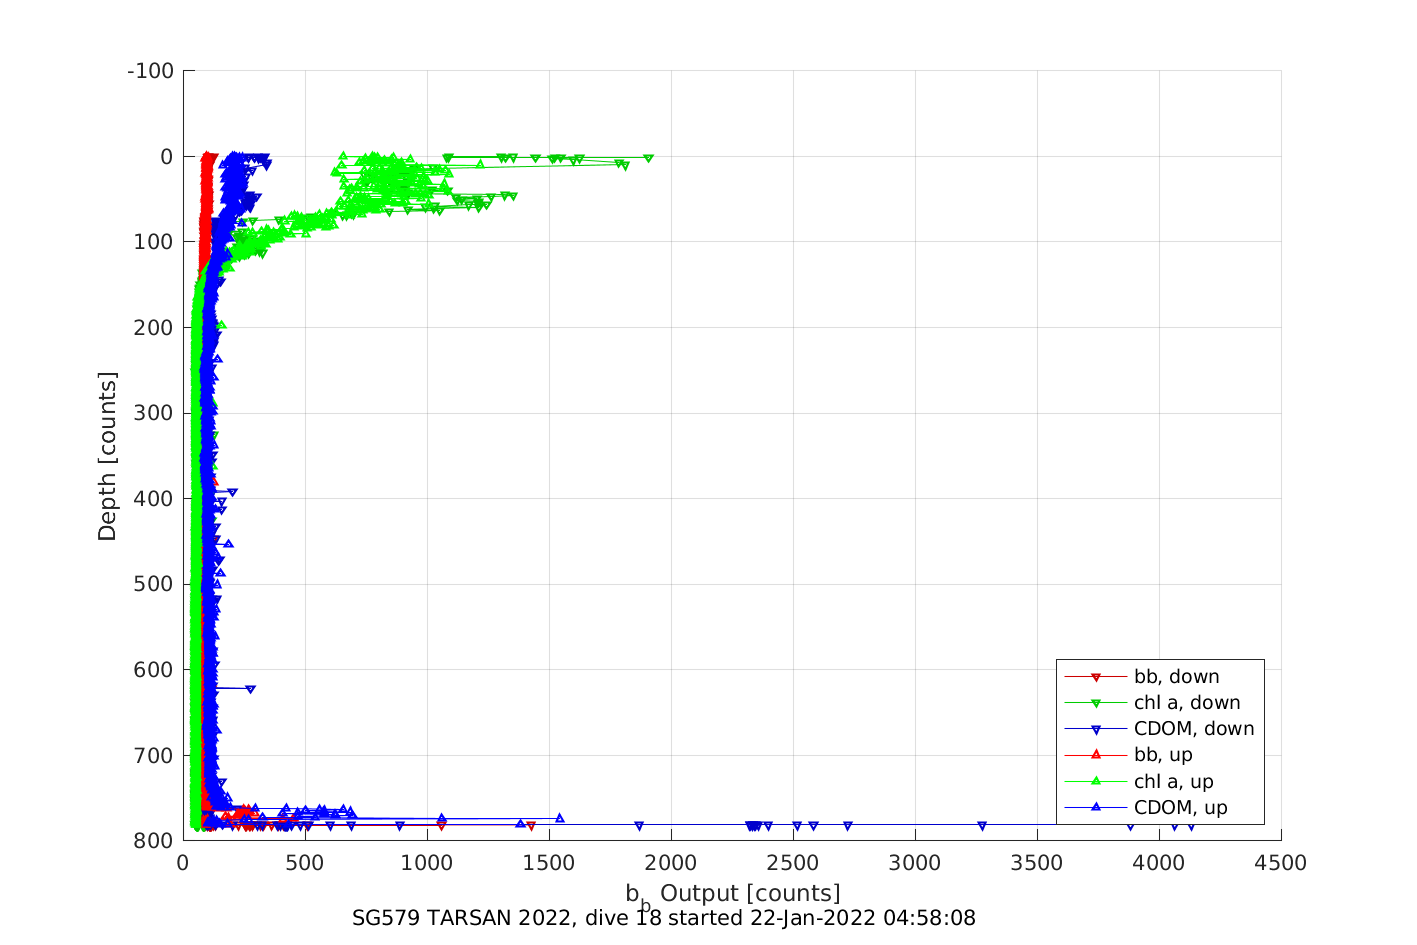Click the blue down-triangle marker in legend
Screen dimensions: 1417x945
coord(1095,730)
